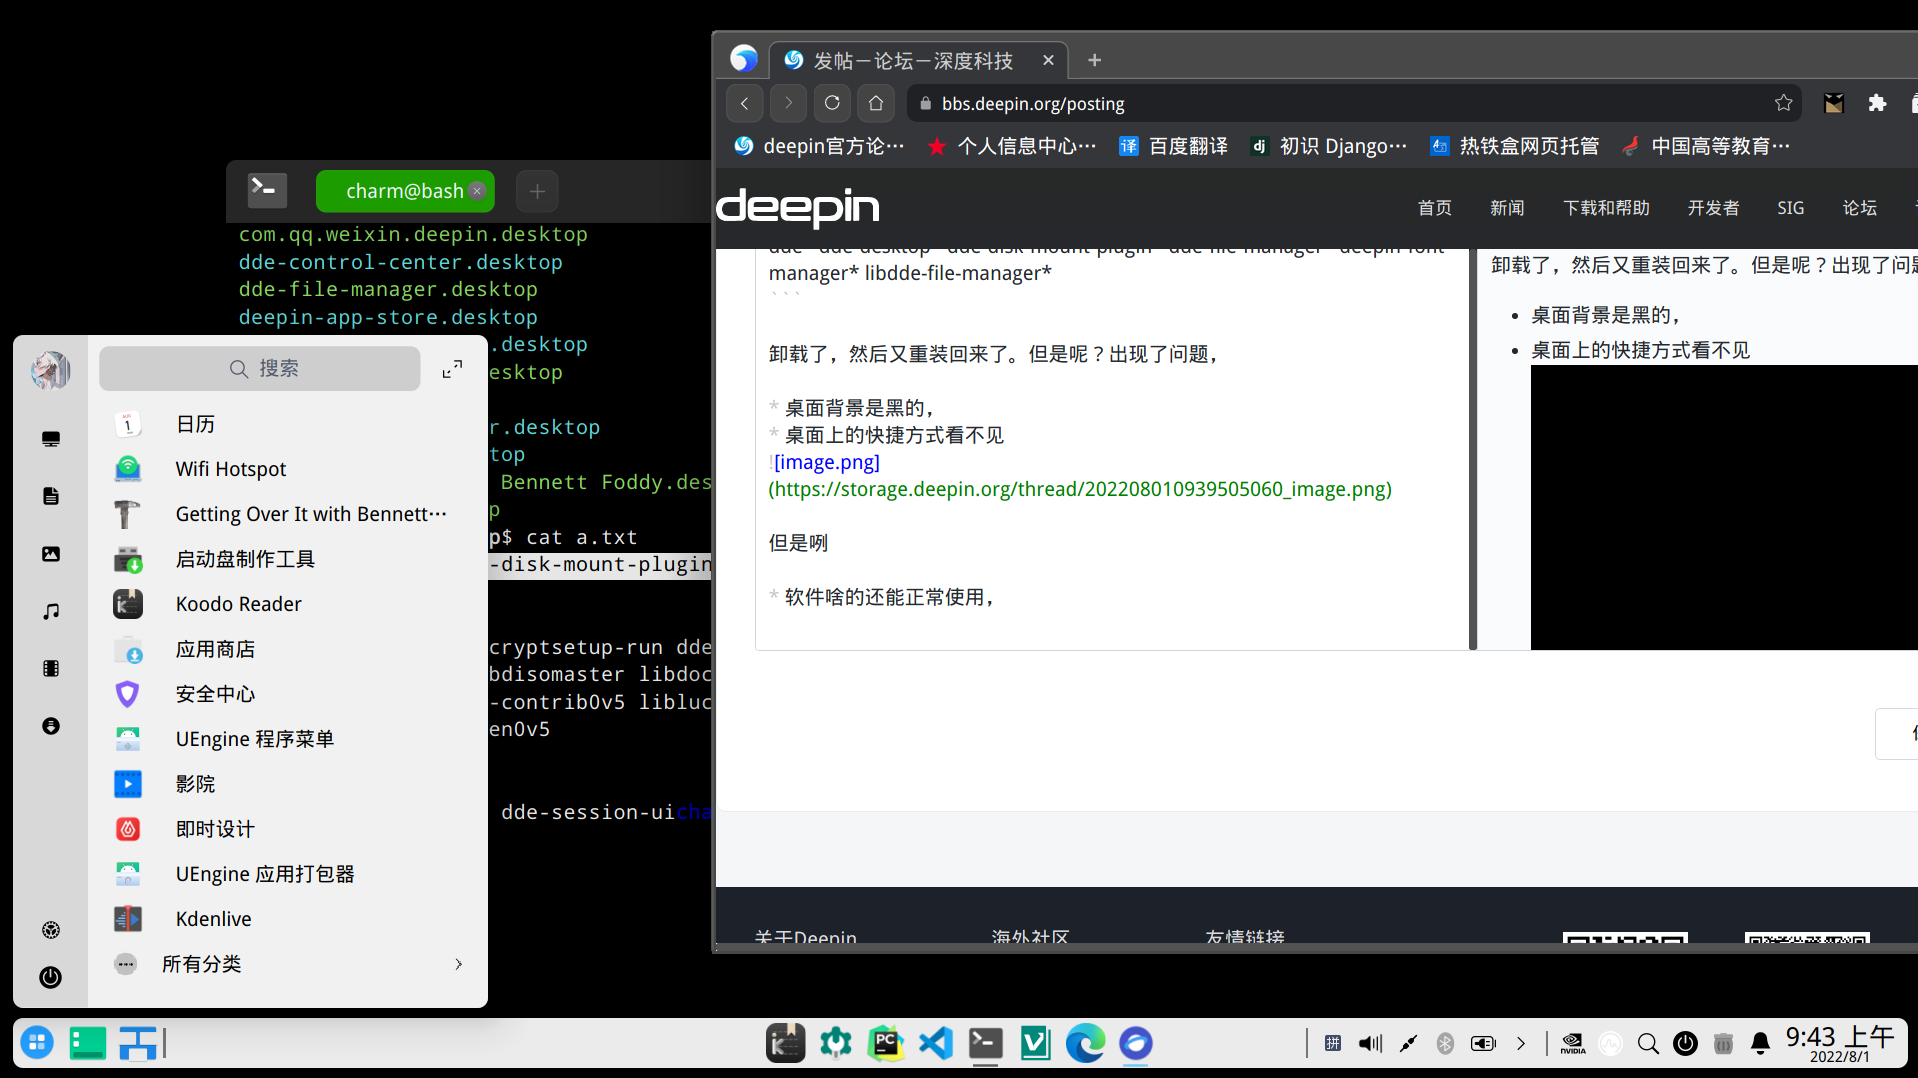This screenshot has width=1918, height=1078.
Task: Click the power icon in launcher sidebar
Action: [51, 977]
